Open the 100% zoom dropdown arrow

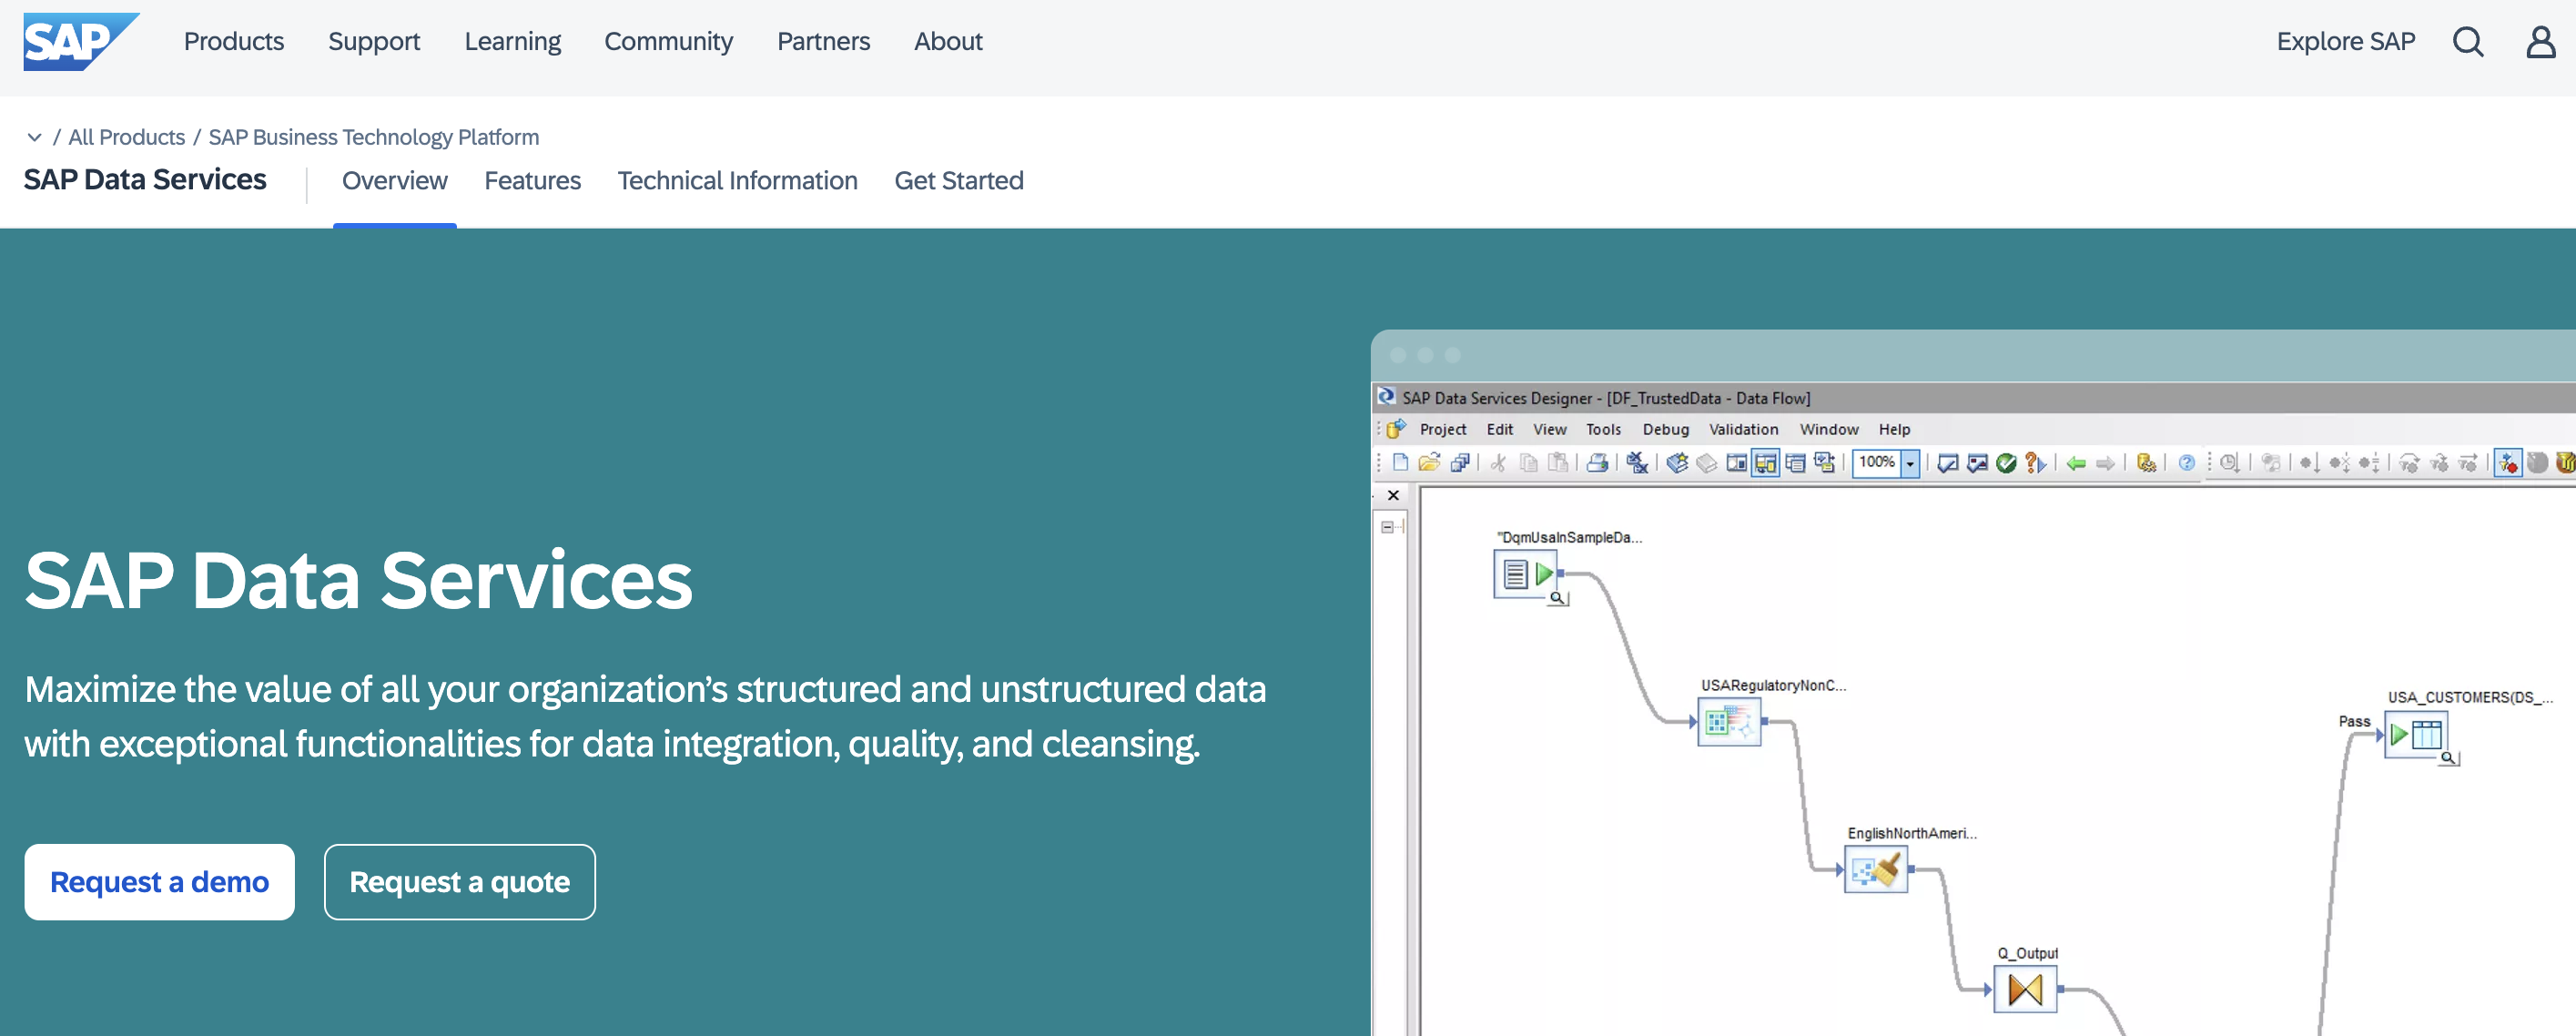pos(1910,463)
